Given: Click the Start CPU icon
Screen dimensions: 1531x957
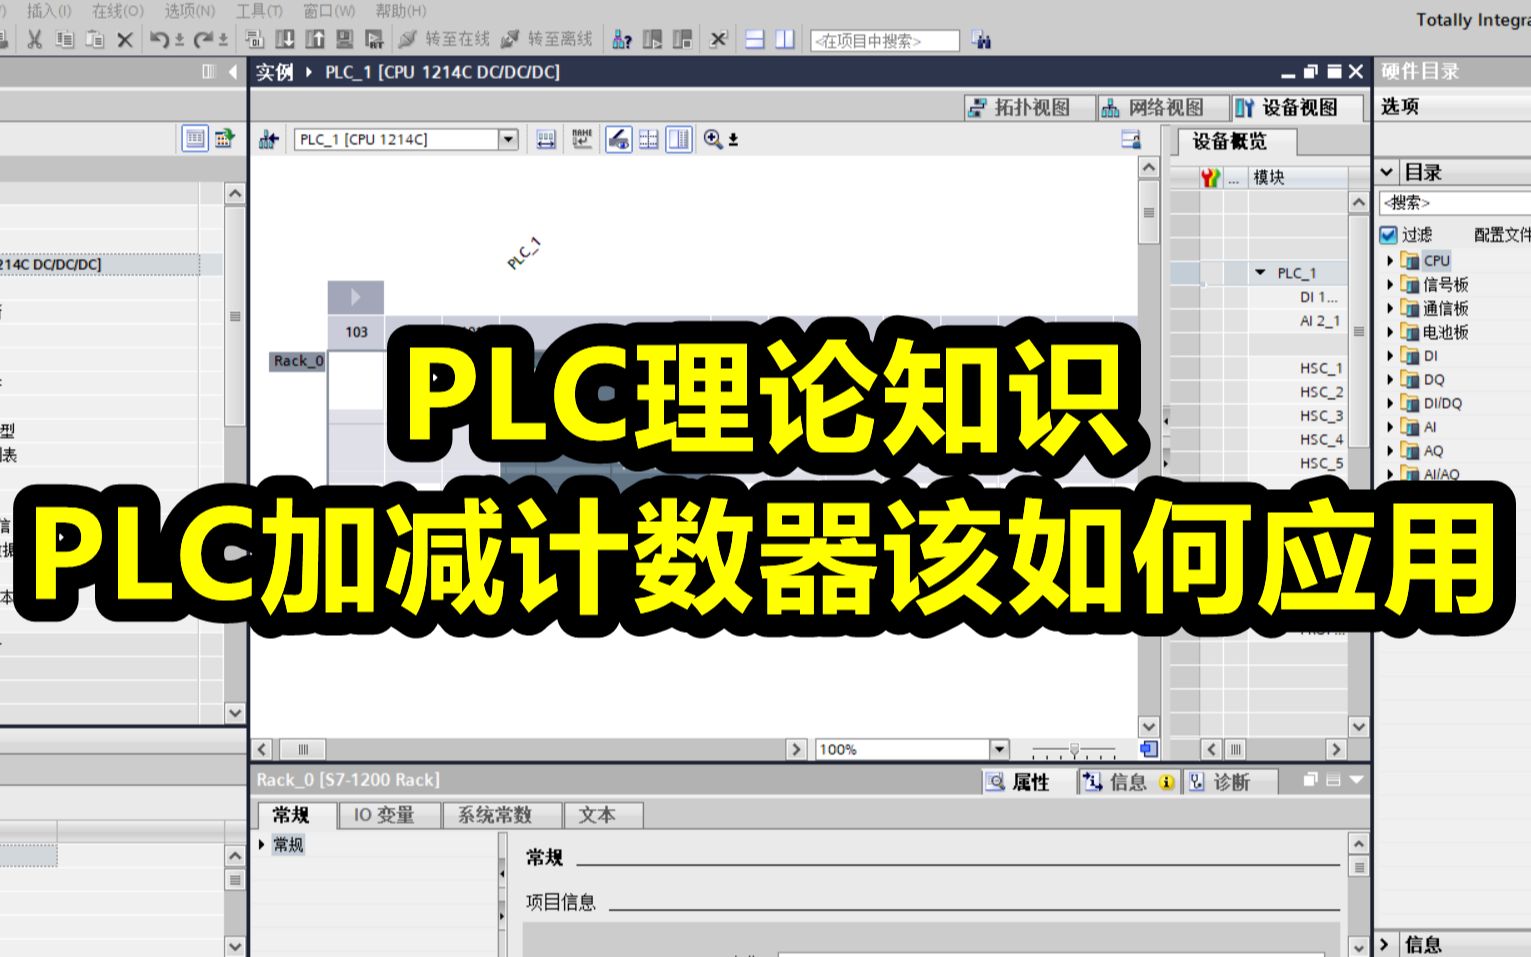Looking at the screenshot, I should [x=652, y=40].
